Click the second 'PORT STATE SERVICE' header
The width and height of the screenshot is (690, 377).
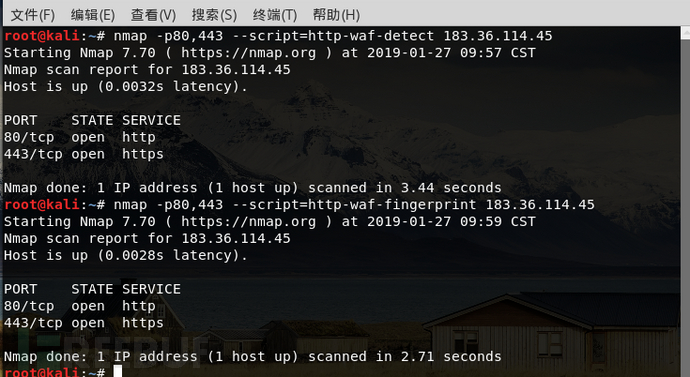[92, 289]
